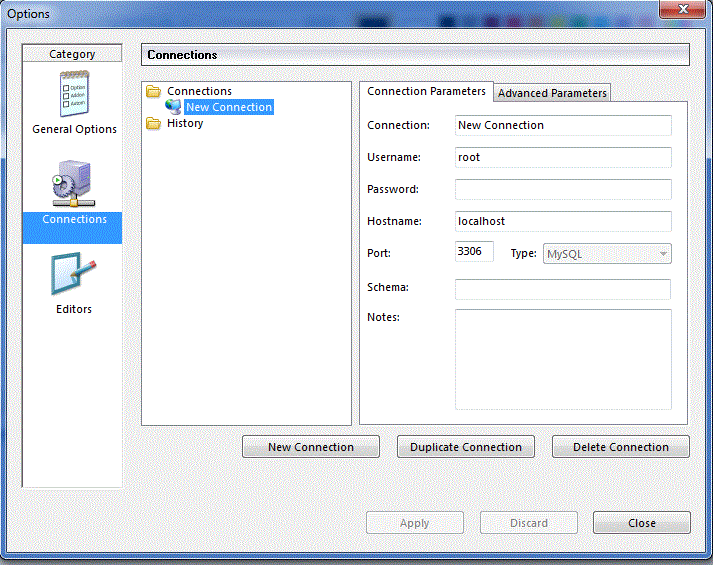Click the Port field showing 3306
The image size is (713, 565).
474,251
